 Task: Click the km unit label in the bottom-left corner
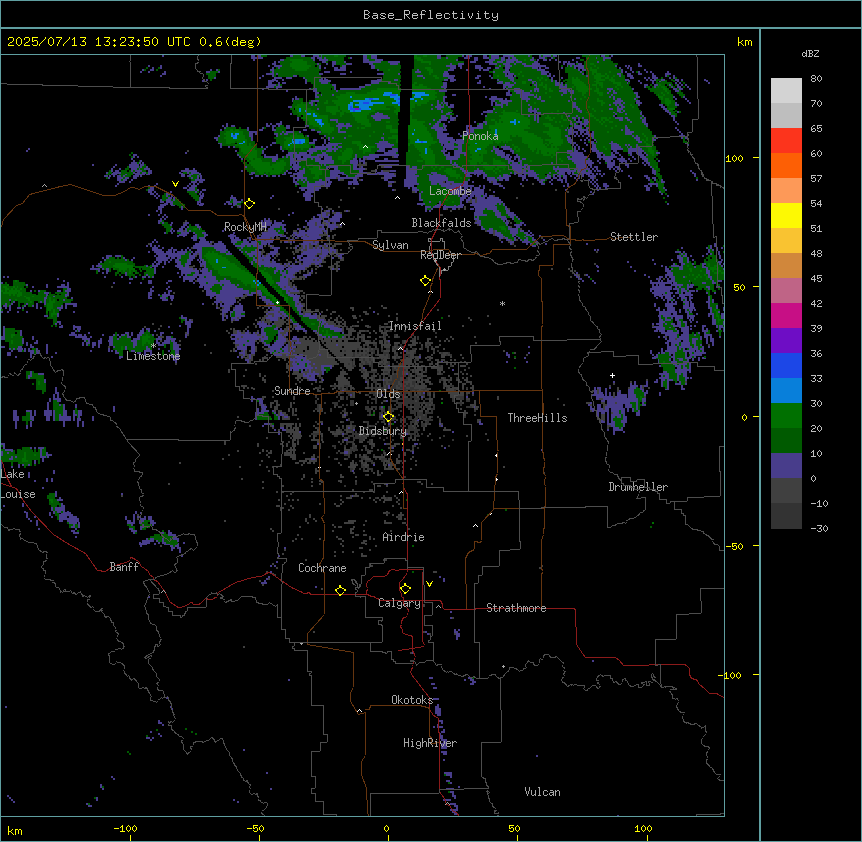[x=15, y=831]
